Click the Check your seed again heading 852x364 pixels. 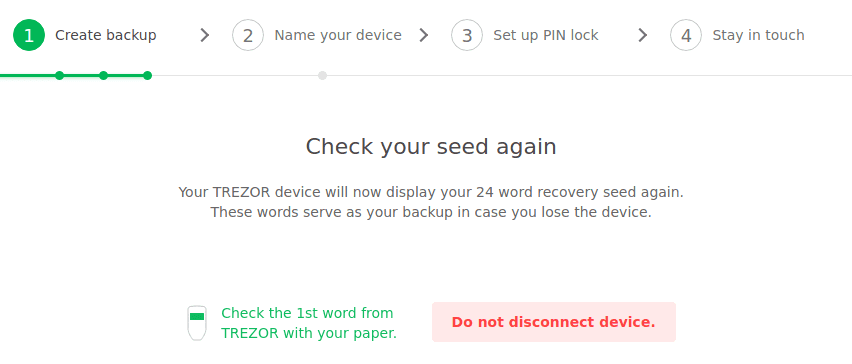(x=431, y=147)
